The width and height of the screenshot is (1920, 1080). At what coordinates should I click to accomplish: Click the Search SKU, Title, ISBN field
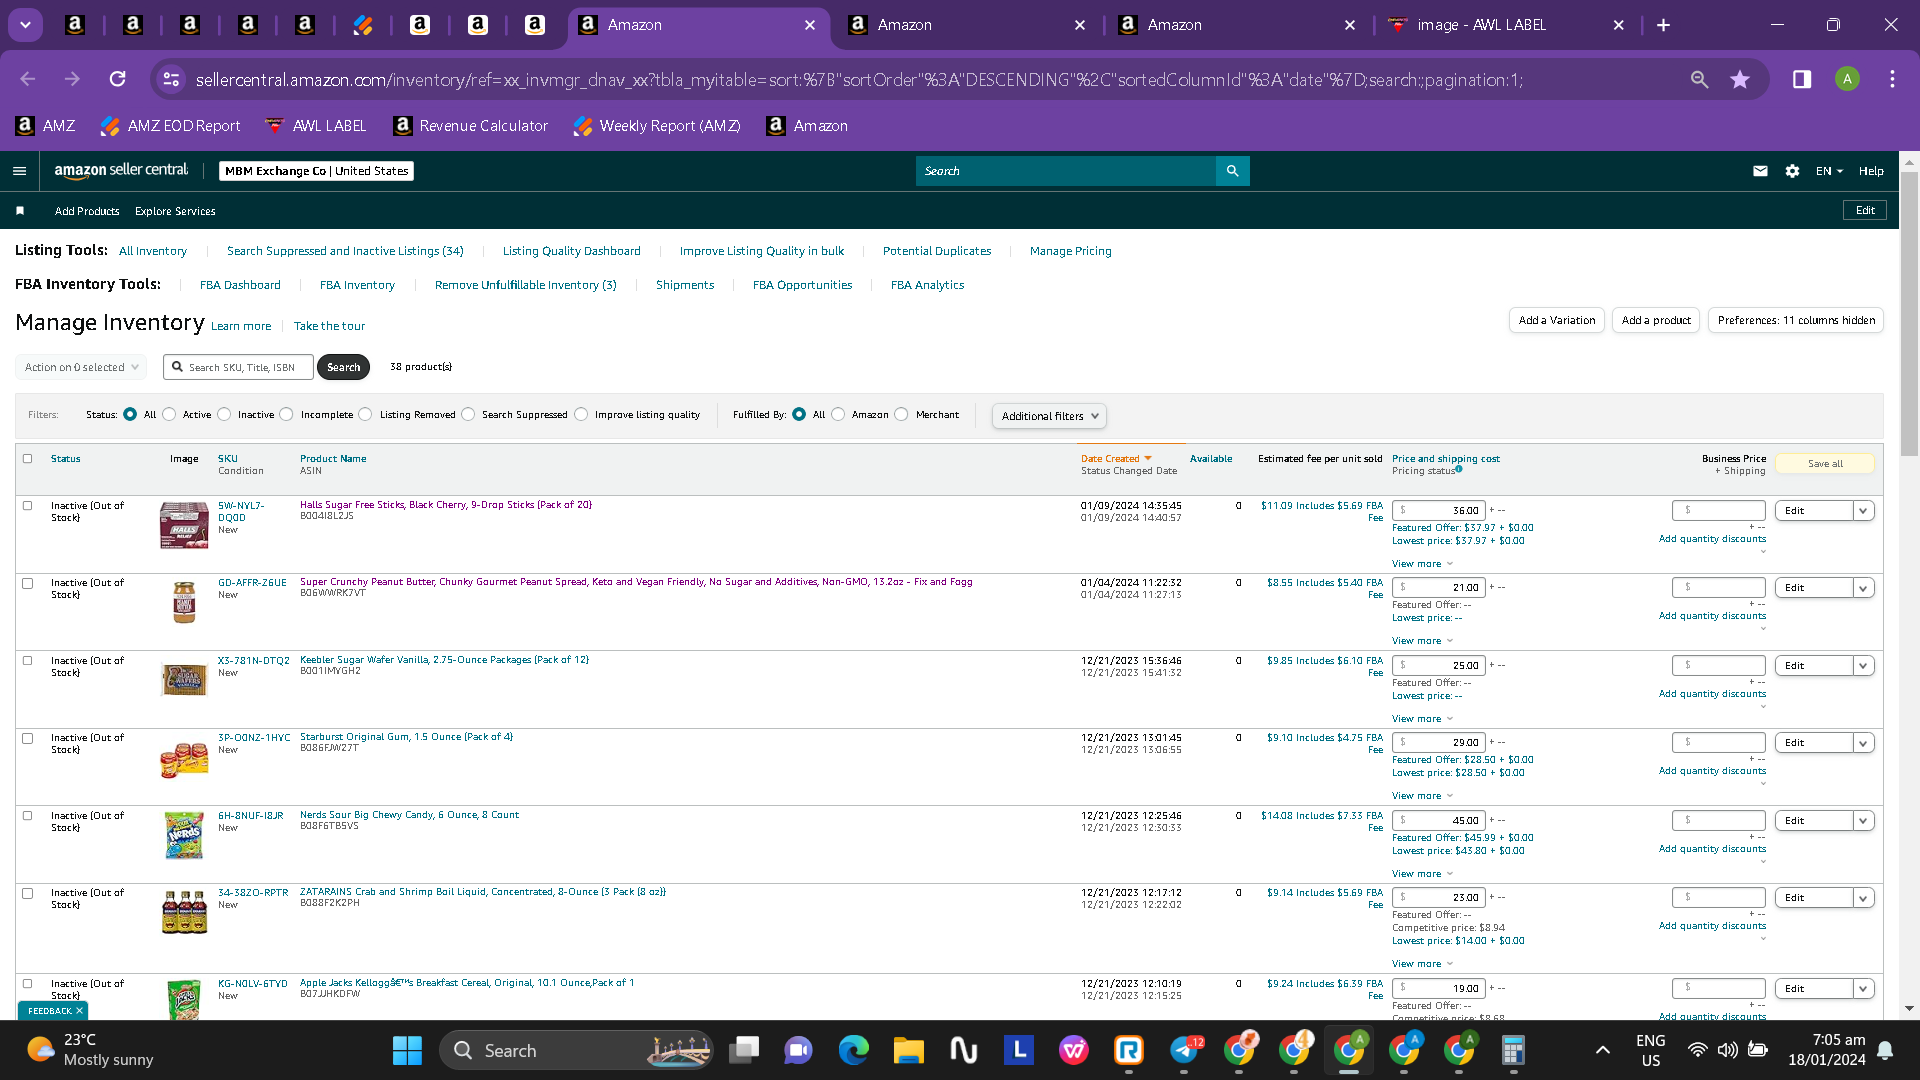[x=238, y=367]
